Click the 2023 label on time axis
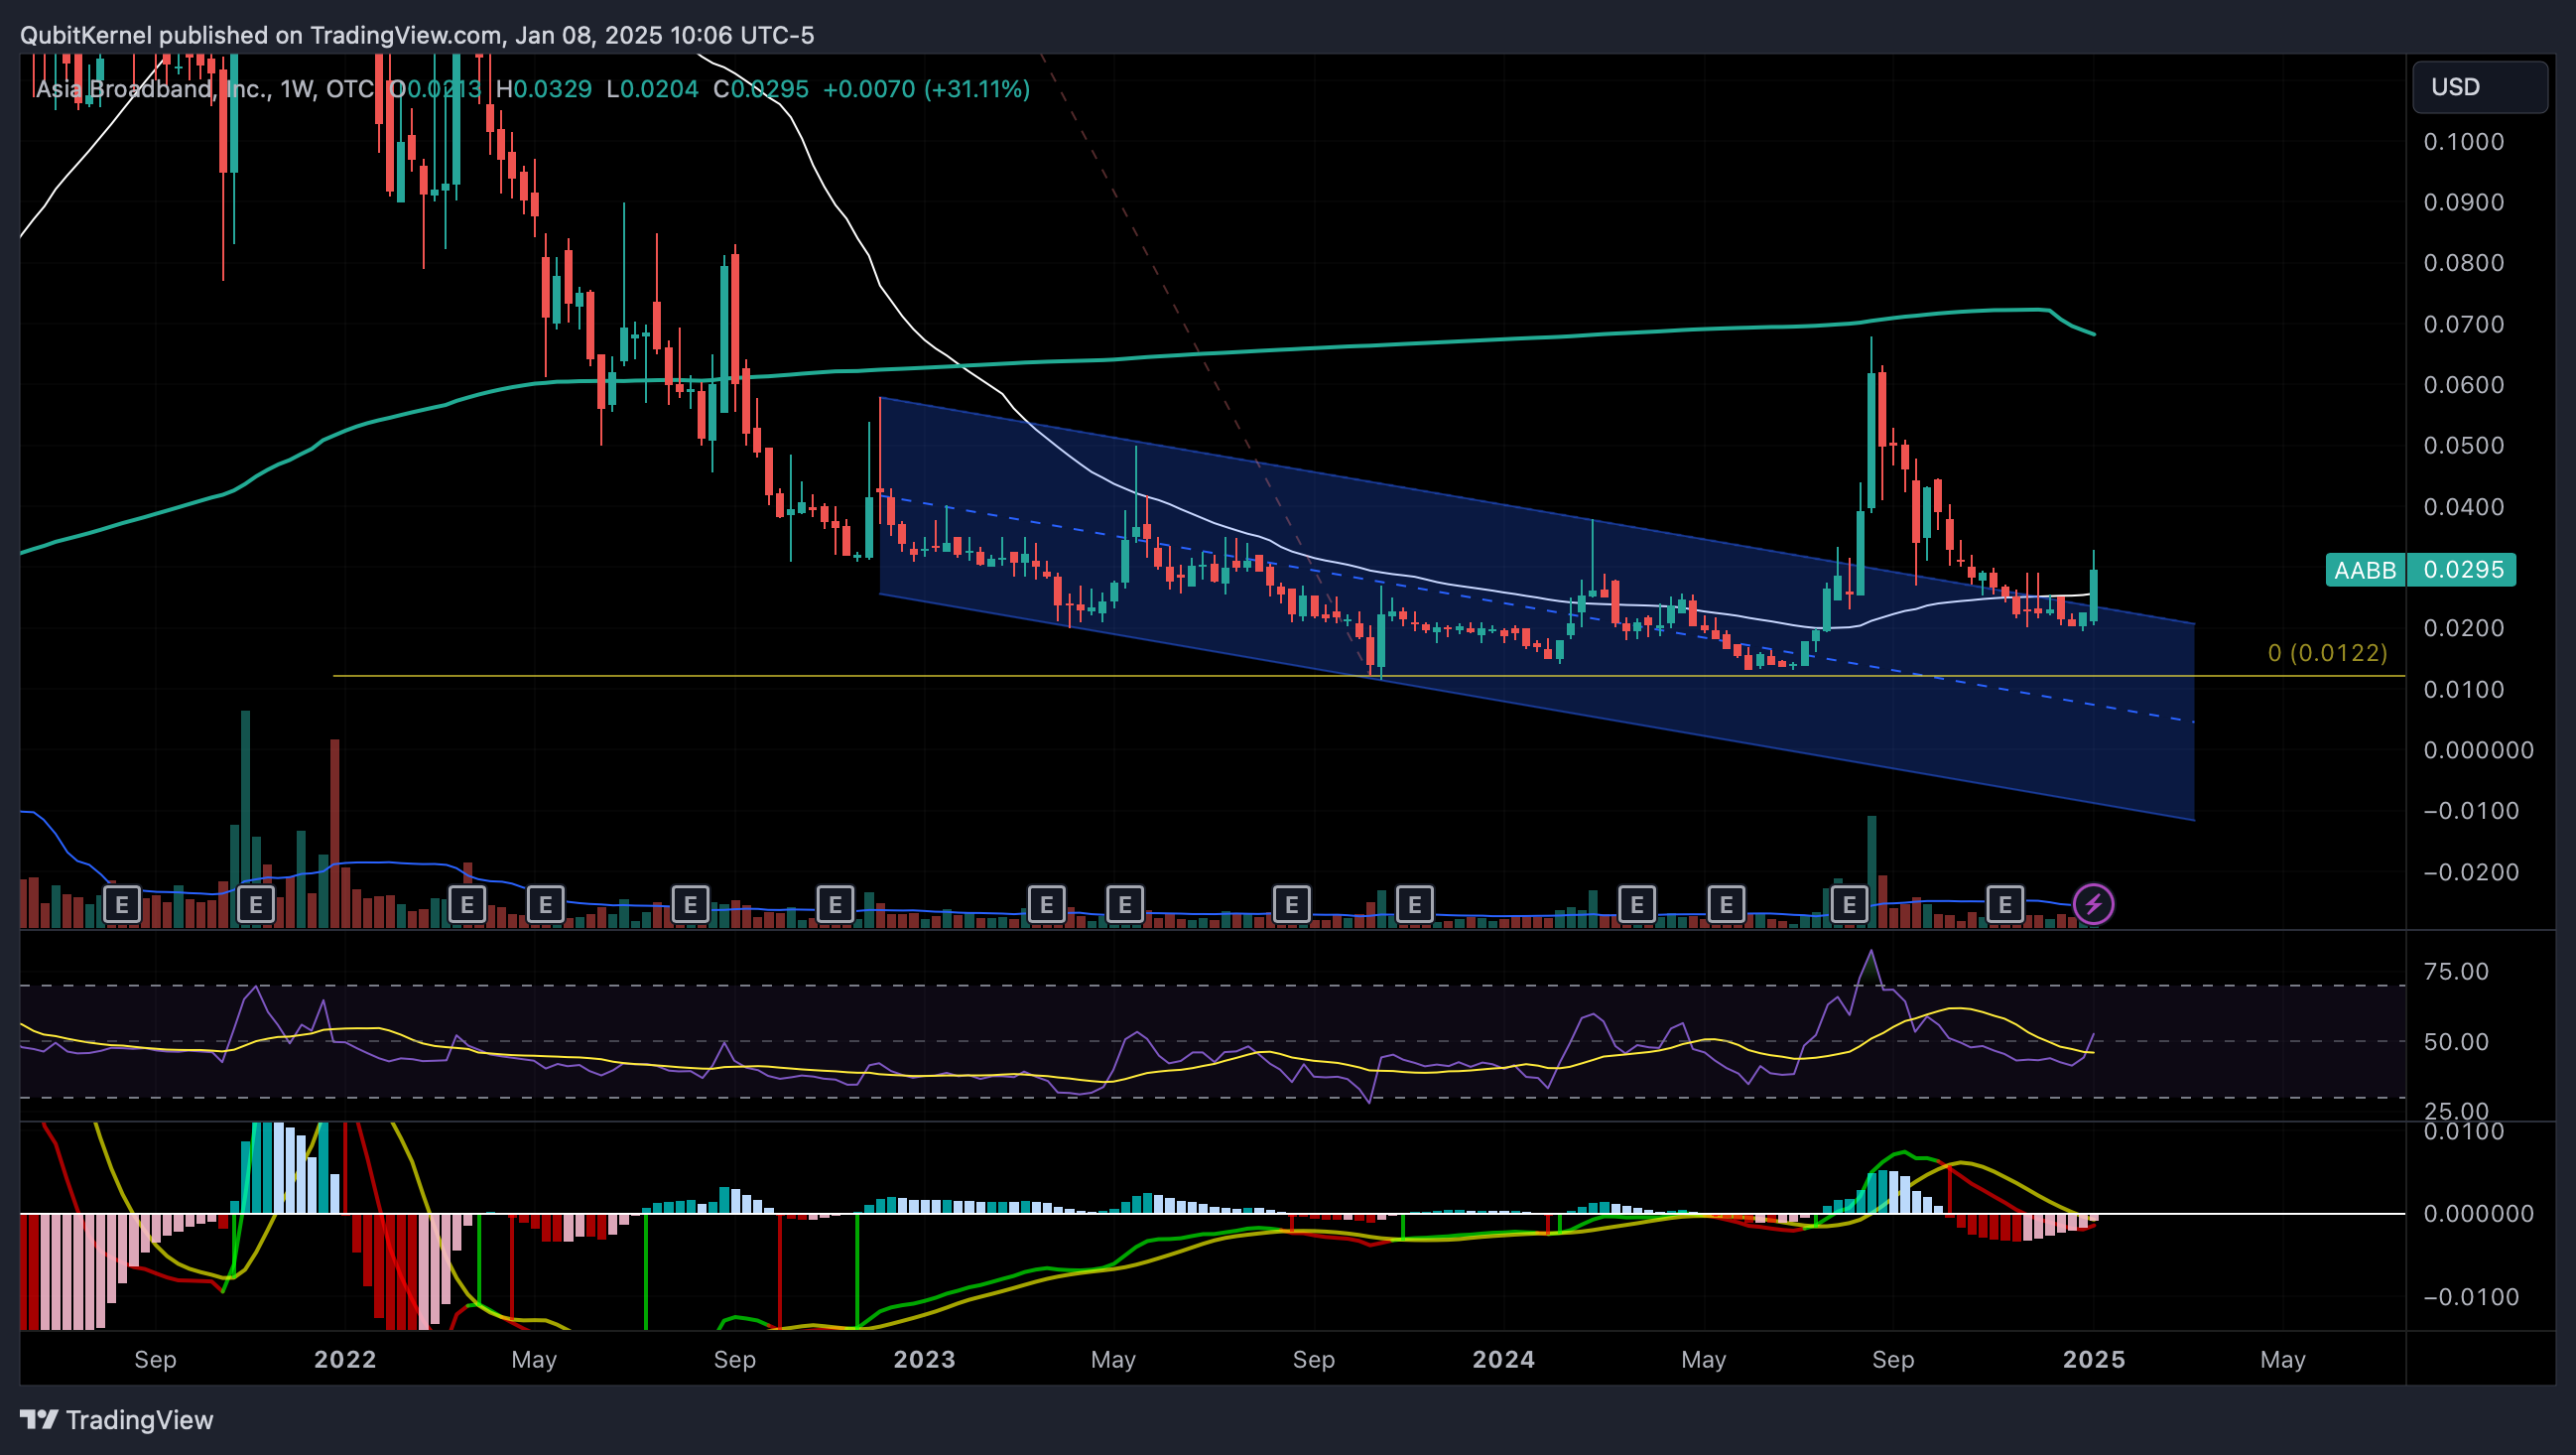Image resolution: width=2576 pixels, height=1455 pixels. pyautogui.click(x=924, y=1360)
